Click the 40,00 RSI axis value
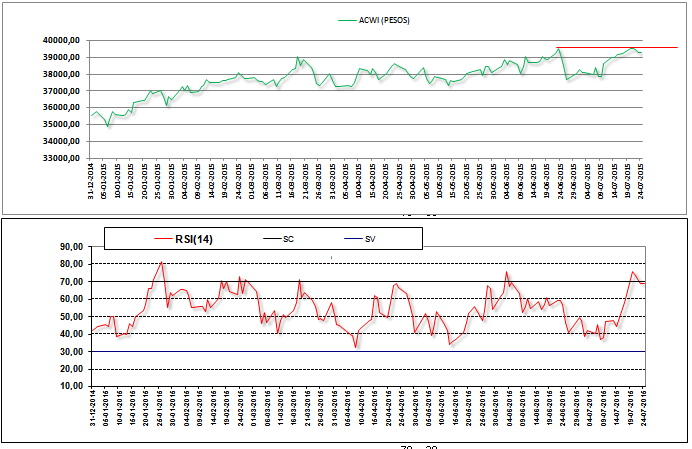Viewport: 692px width, 449px height. pyautogui.click(x=71, y=334)
